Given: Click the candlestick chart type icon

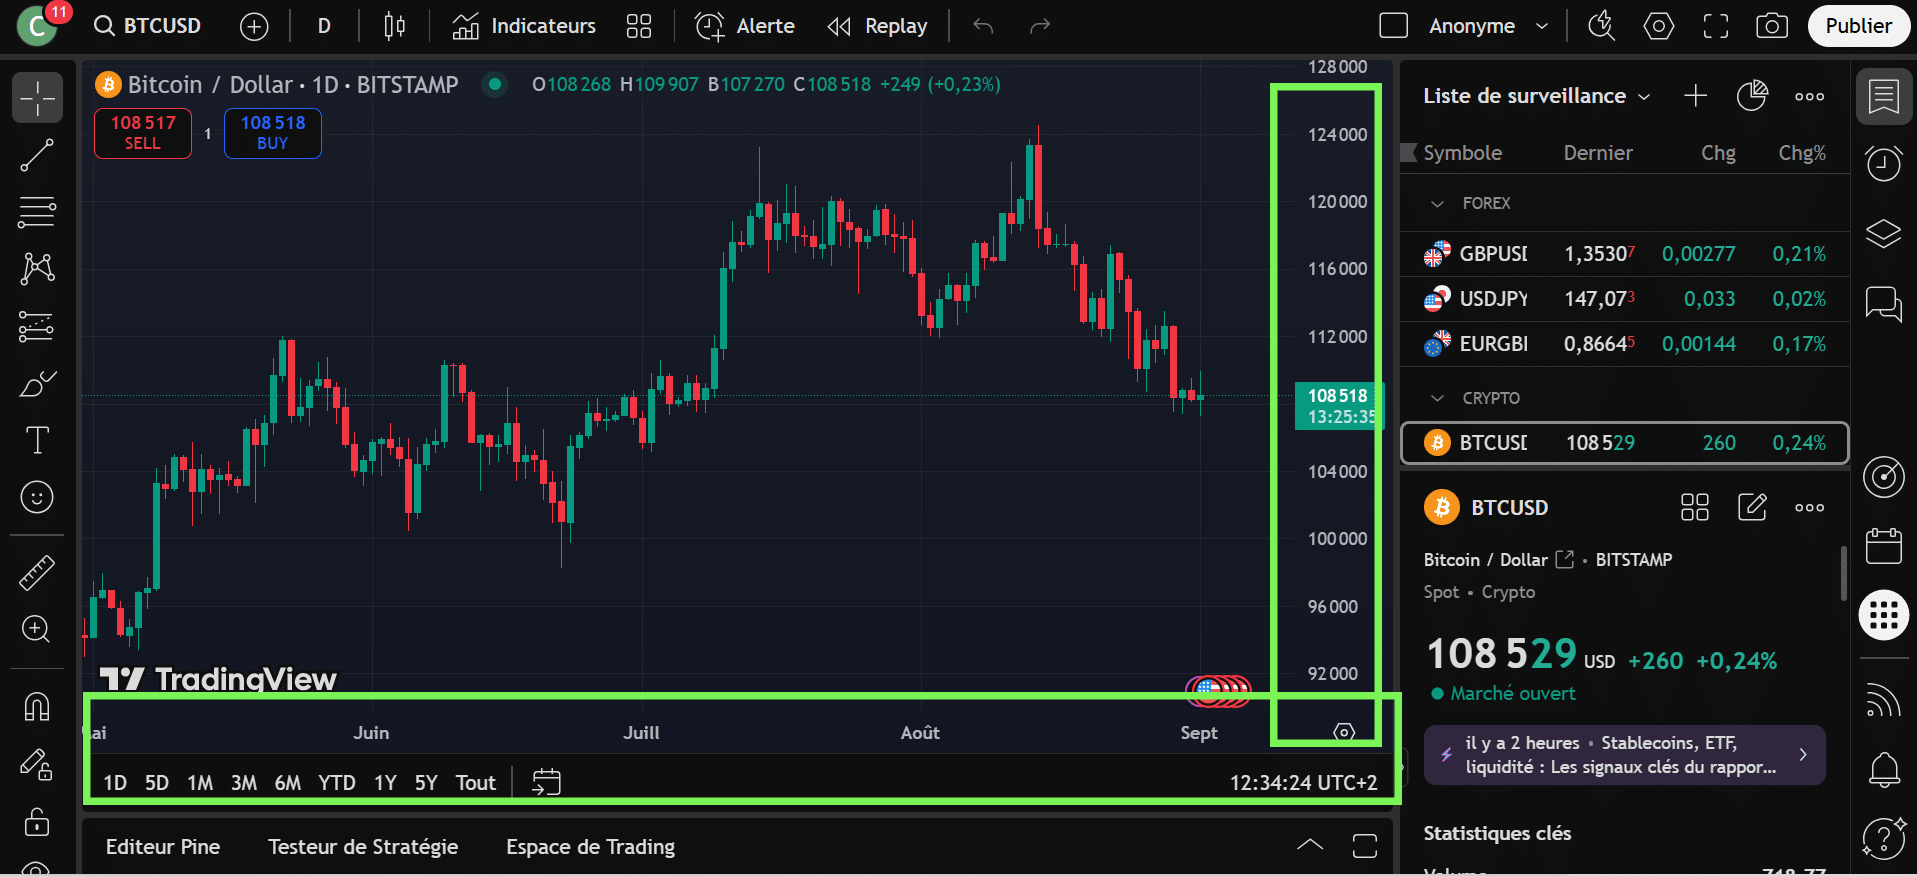Looking at the screenshot, I should point(395,26).
